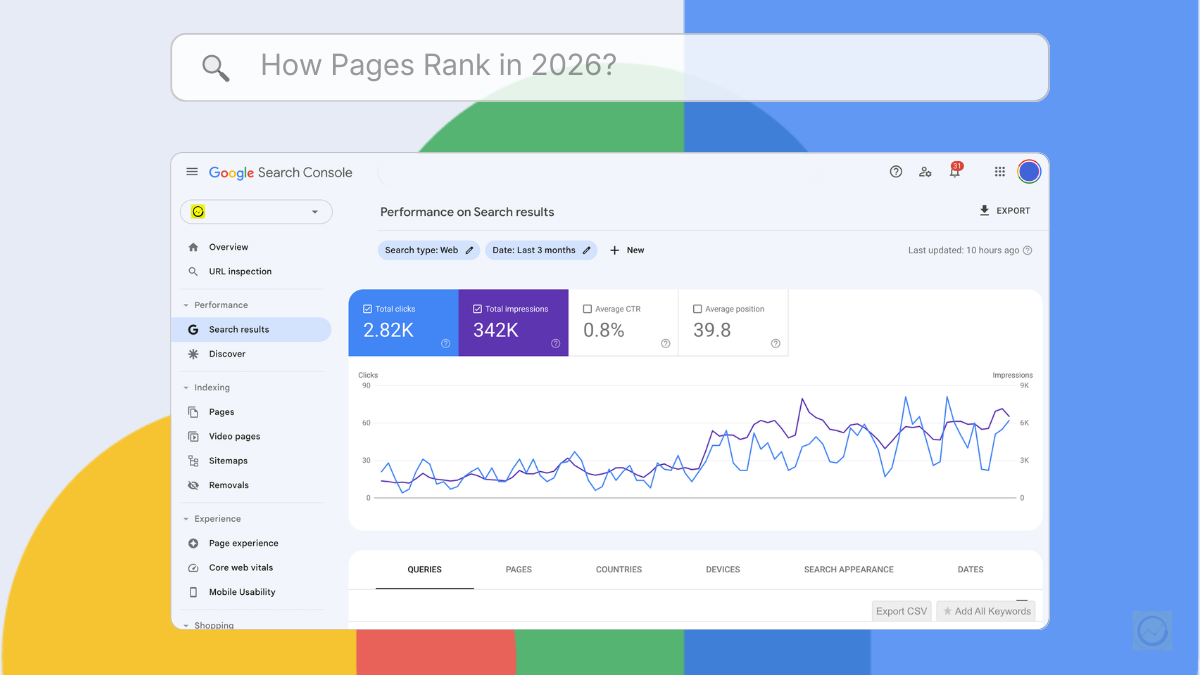Open the property selector dropdown
The width and height of the screenshot is (1200, 675).
point(256,212)
